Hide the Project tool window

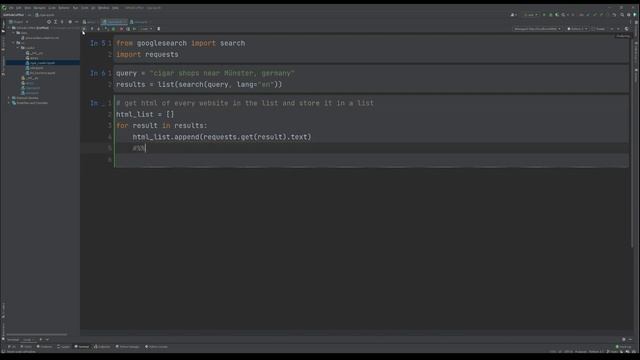point(76,22)
